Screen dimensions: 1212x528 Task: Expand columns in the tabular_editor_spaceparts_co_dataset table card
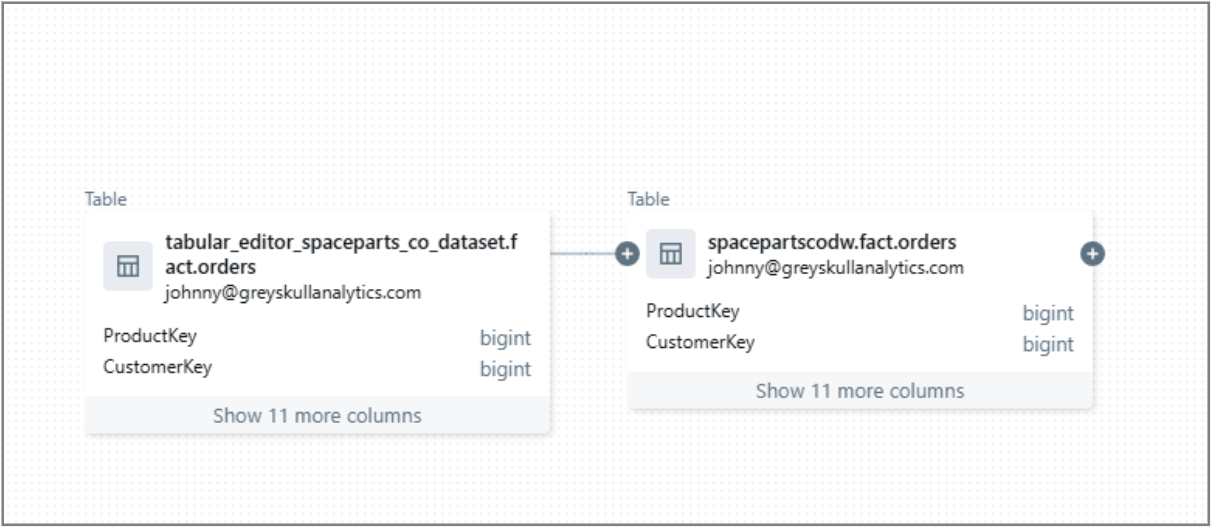tap(317, 415)
